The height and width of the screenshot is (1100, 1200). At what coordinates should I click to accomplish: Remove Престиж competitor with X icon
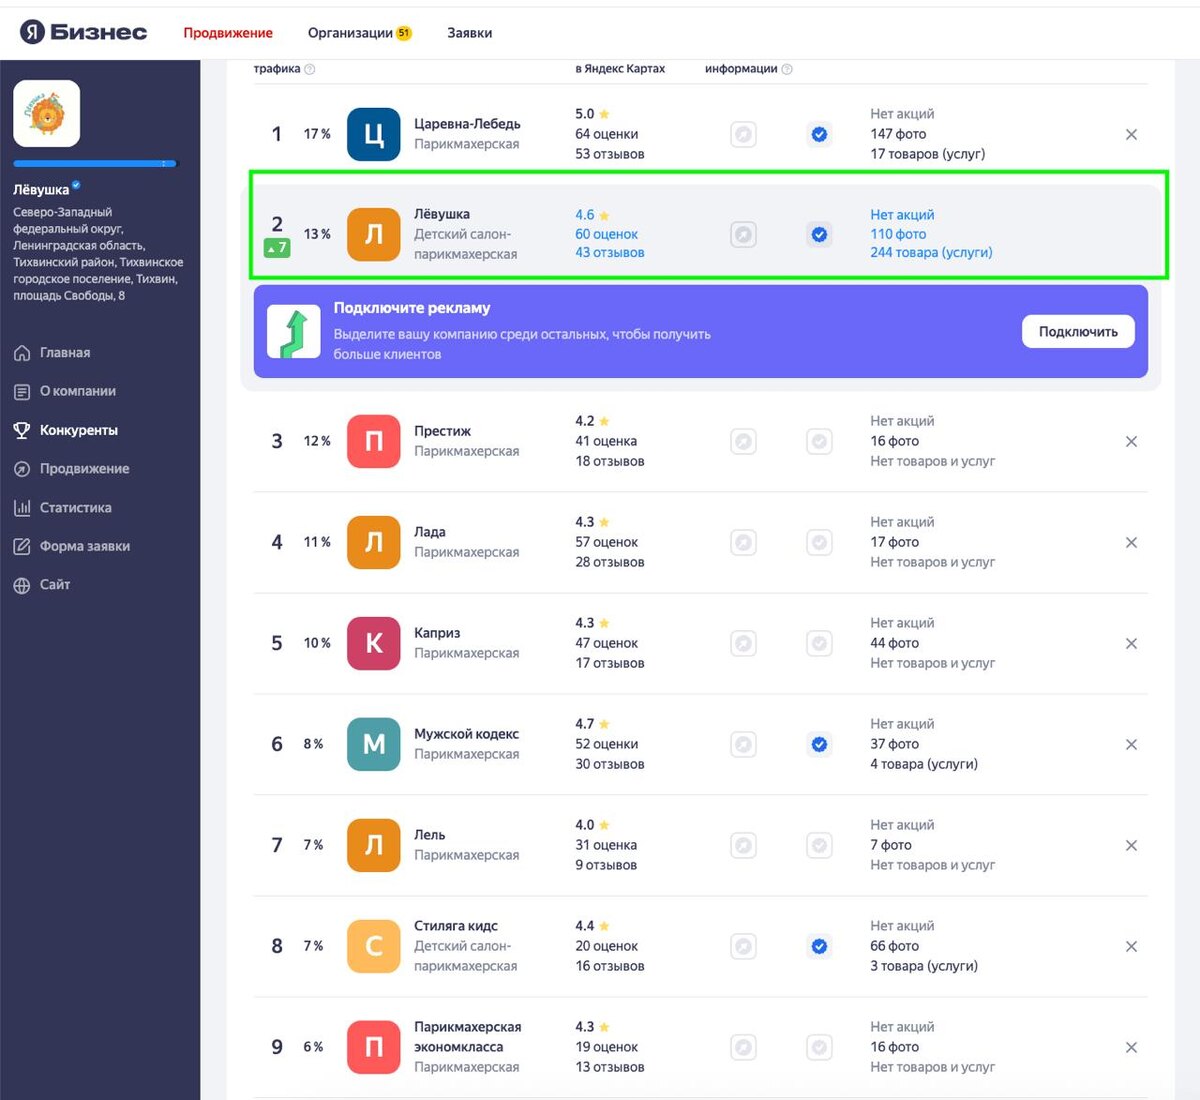(x=1131, y=441)
